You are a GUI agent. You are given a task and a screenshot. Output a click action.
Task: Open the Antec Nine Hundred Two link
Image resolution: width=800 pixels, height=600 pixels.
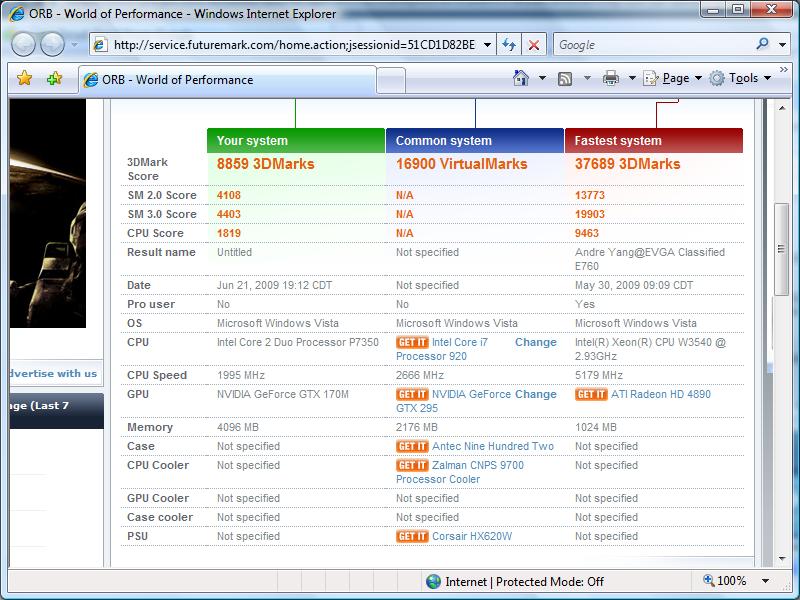[x=493, y=446]
